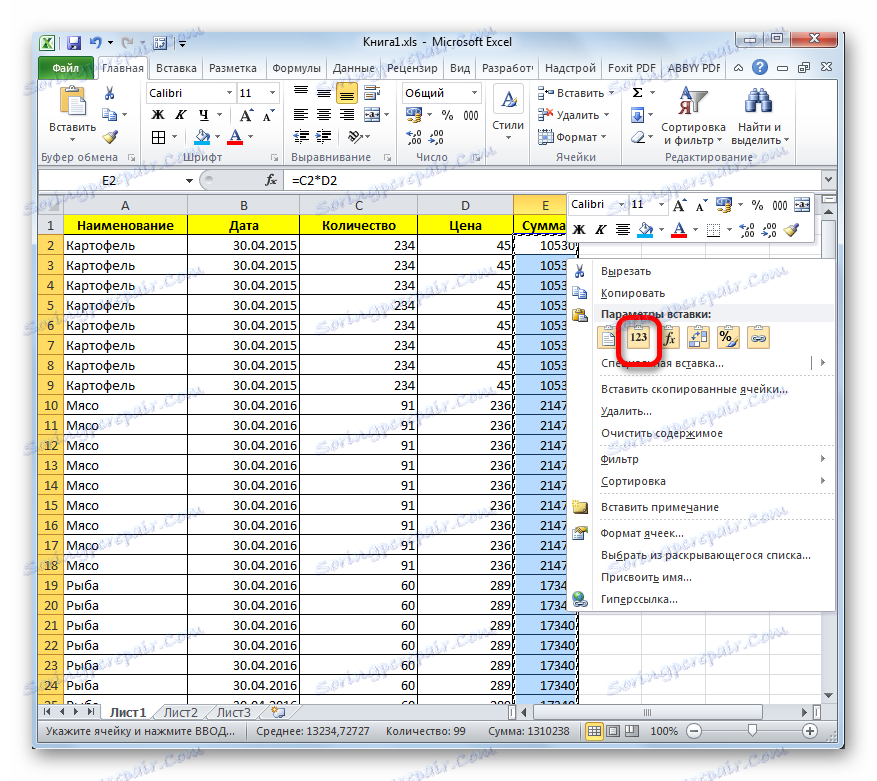Toggle bold formatting on the mini toolbar
Viewport: 877px width, 781px height.
click(578, 229)
